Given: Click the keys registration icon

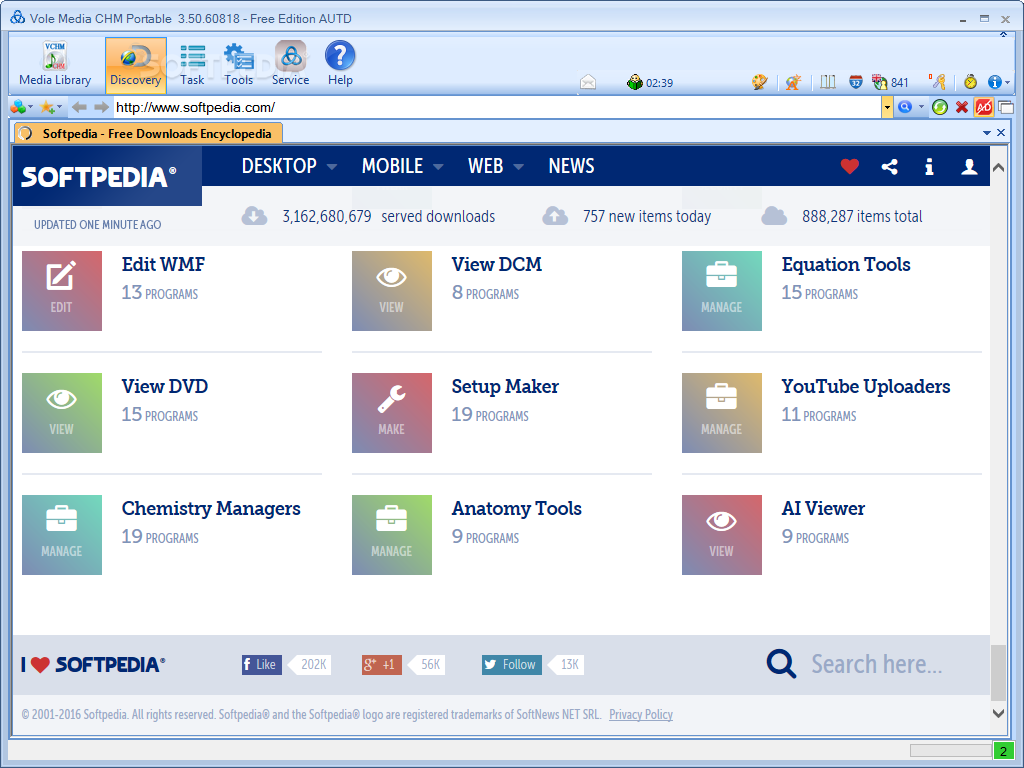Looking at the screenshot, I should point(937,82).
